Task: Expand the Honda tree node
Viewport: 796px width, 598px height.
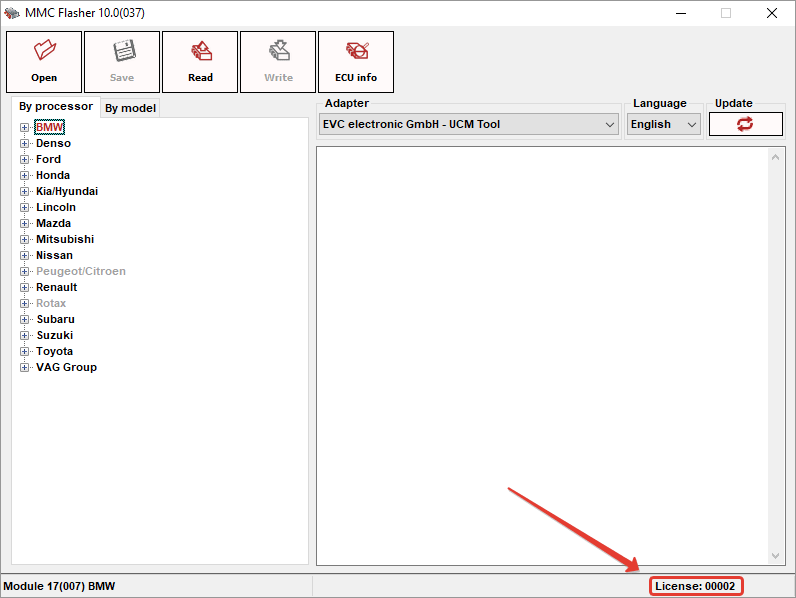Action: pos(24,176)
